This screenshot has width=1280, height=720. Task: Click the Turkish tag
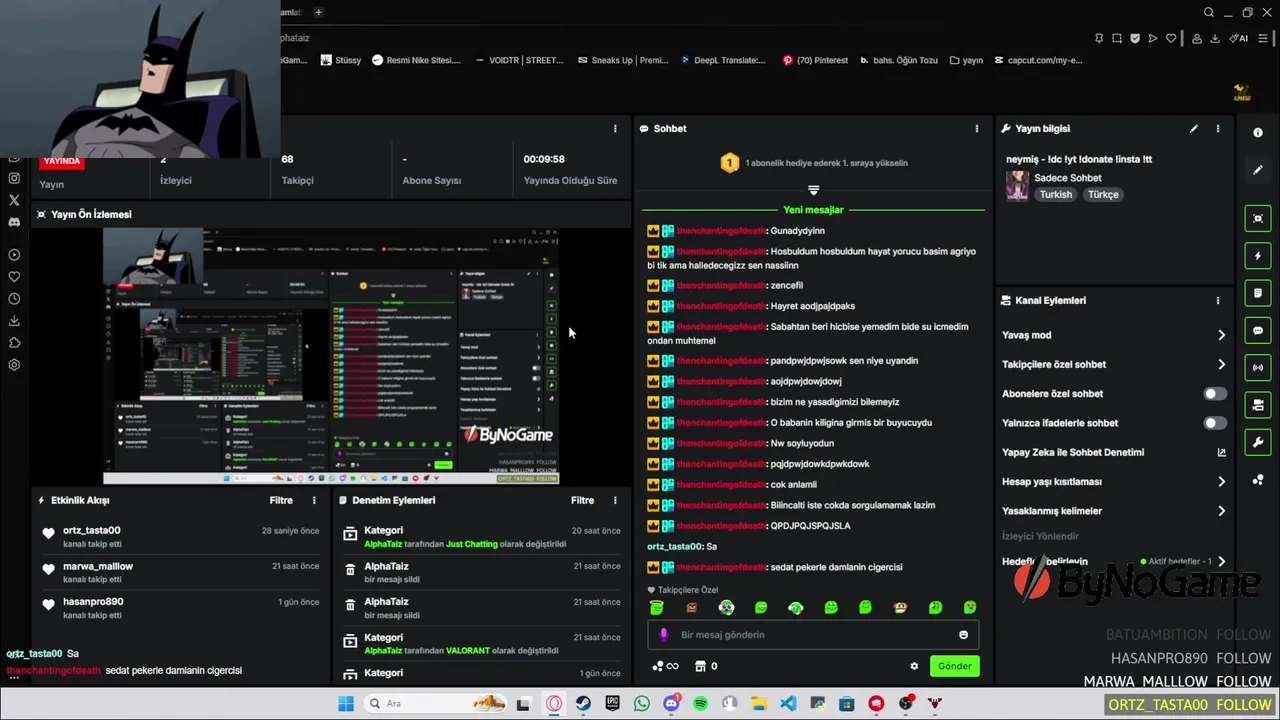click(x=1055, y=195)
